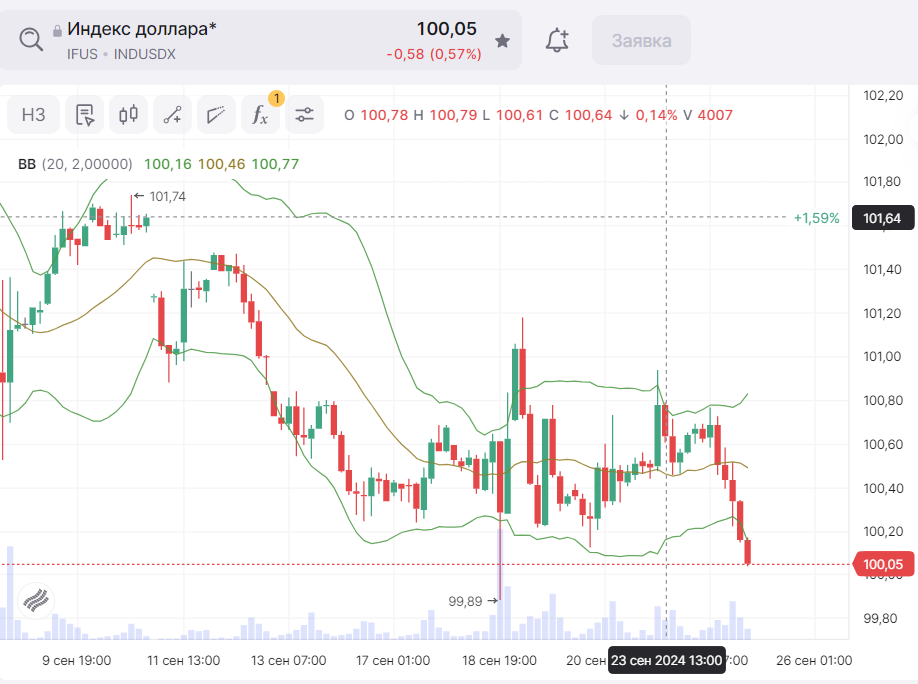Click the order-on-chart cursor icon
The image size is (918, 684).
point(85,115)
